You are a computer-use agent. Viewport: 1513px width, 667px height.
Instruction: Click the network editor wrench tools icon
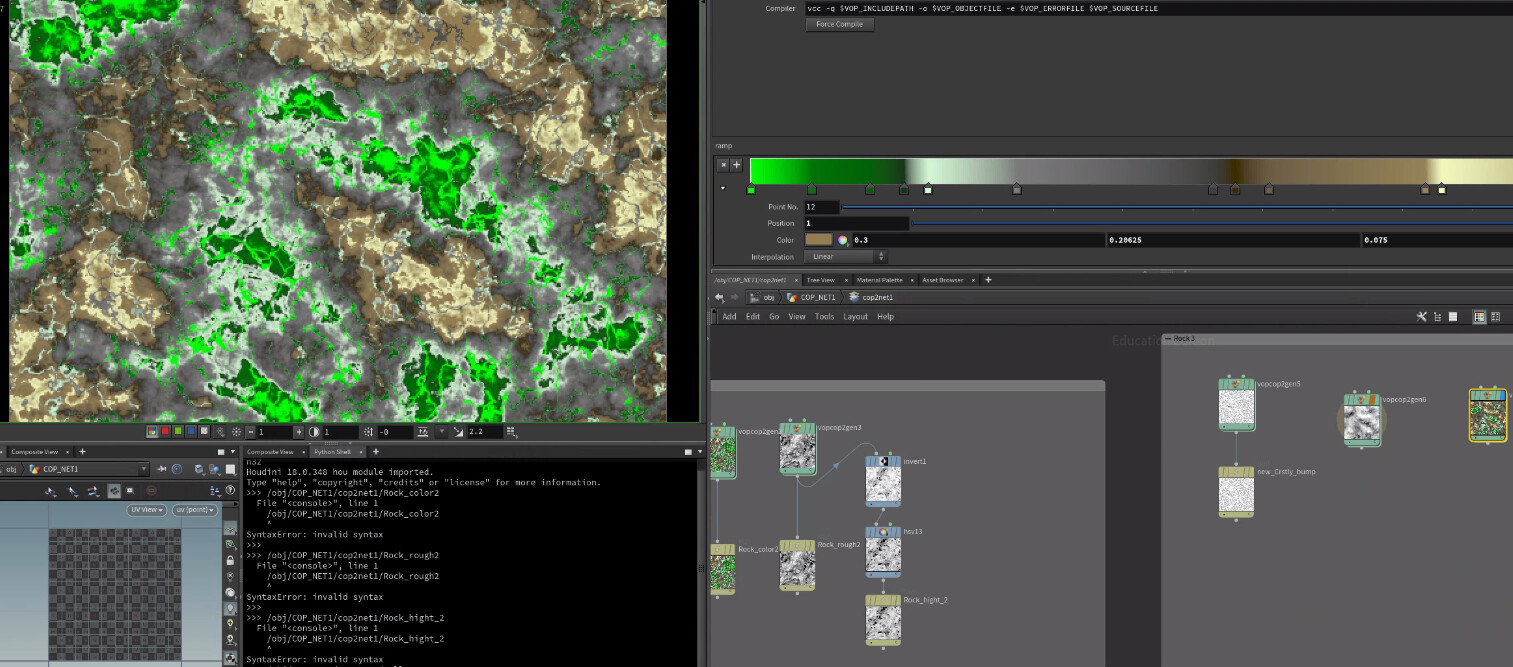(1421, 317)
